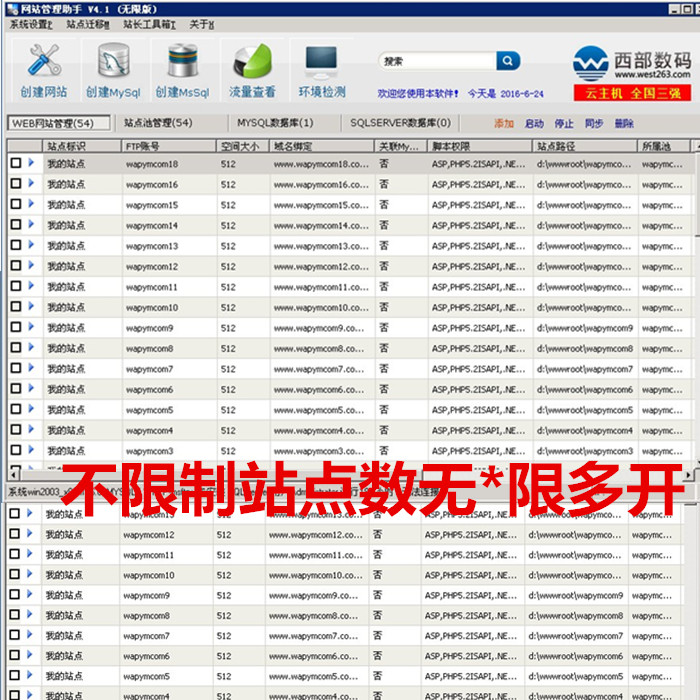Viewport: 700px width, 700px height.
Task: Click the blue search magnifier button
Action: [x=508, y=61]
